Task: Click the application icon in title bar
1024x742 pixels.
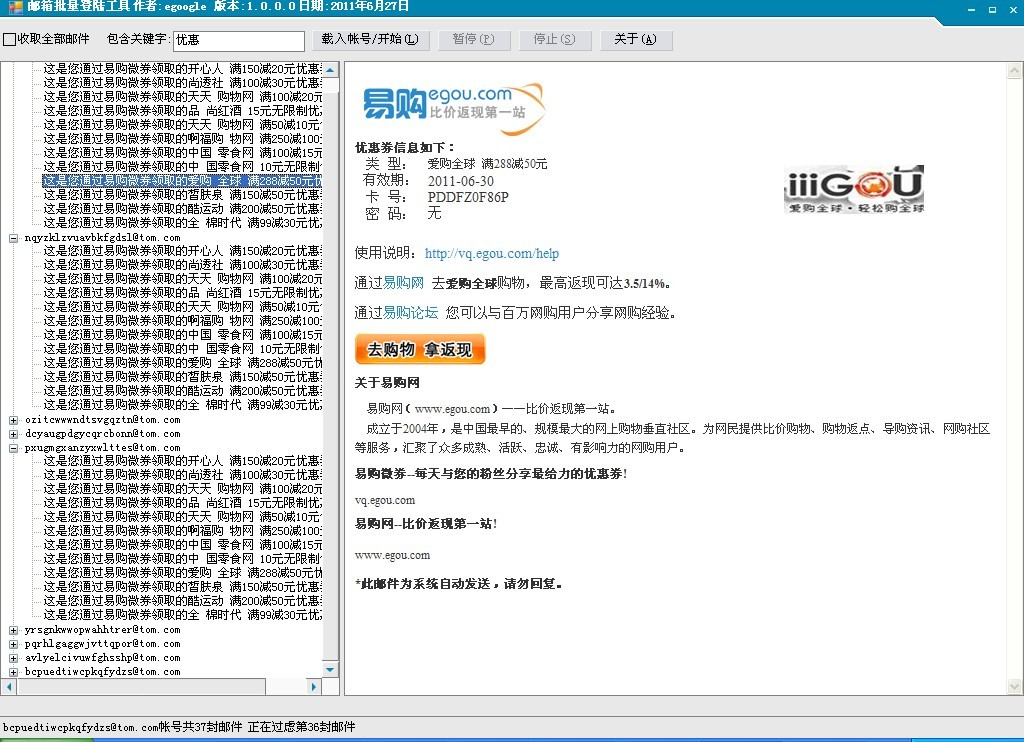Action: [x=14, y=7]
